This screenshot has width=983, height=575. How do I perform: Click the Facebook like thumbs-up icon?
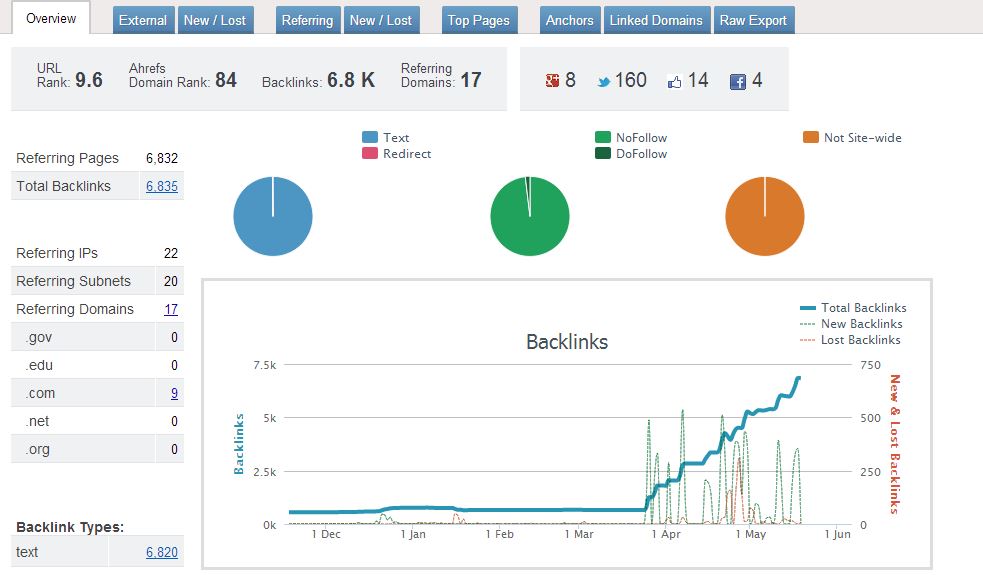pos(675,82)
